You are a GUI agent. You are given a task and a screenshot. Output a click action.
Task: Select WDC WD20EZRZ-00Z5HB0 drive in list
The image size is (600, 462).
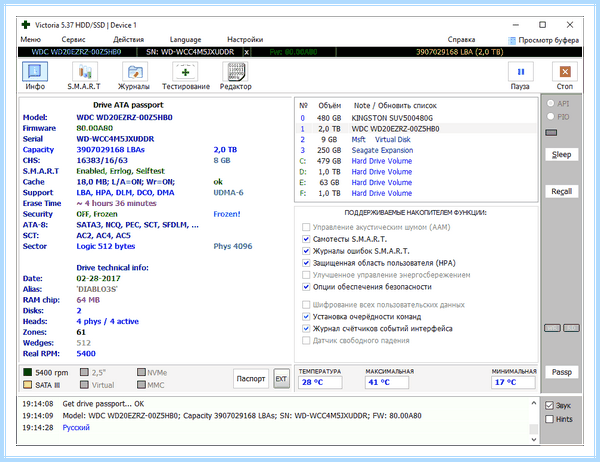(417, 129)
